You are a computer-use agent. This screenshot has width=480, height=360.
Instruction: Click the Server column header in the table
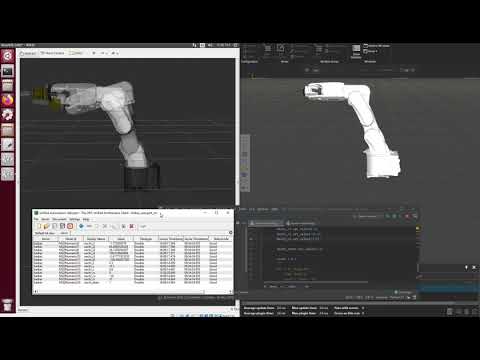click(x=45, y=239)
